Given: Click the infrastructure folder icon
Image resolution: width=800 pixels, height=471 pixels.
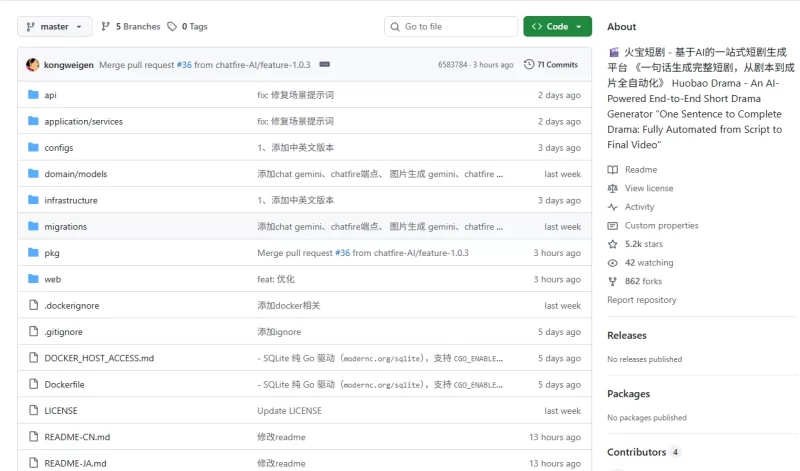Looking at the screenshot, I should tap(33, 200).
